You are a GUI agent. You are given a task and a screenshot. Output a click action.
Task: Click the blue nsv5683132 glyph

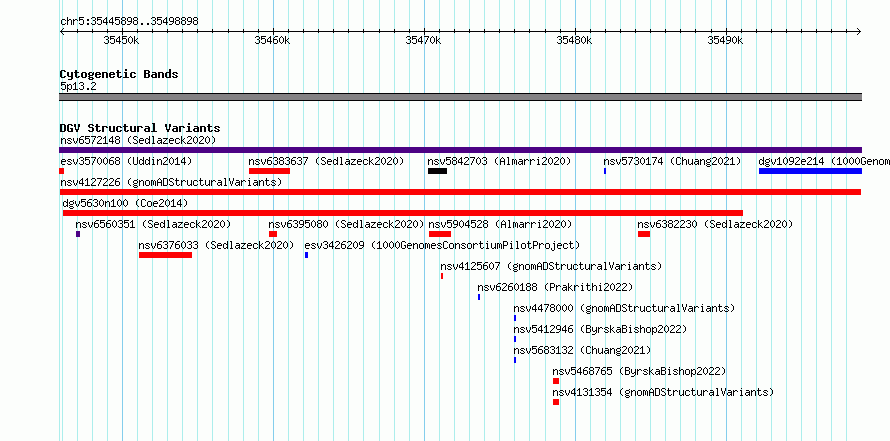[515, 360]
